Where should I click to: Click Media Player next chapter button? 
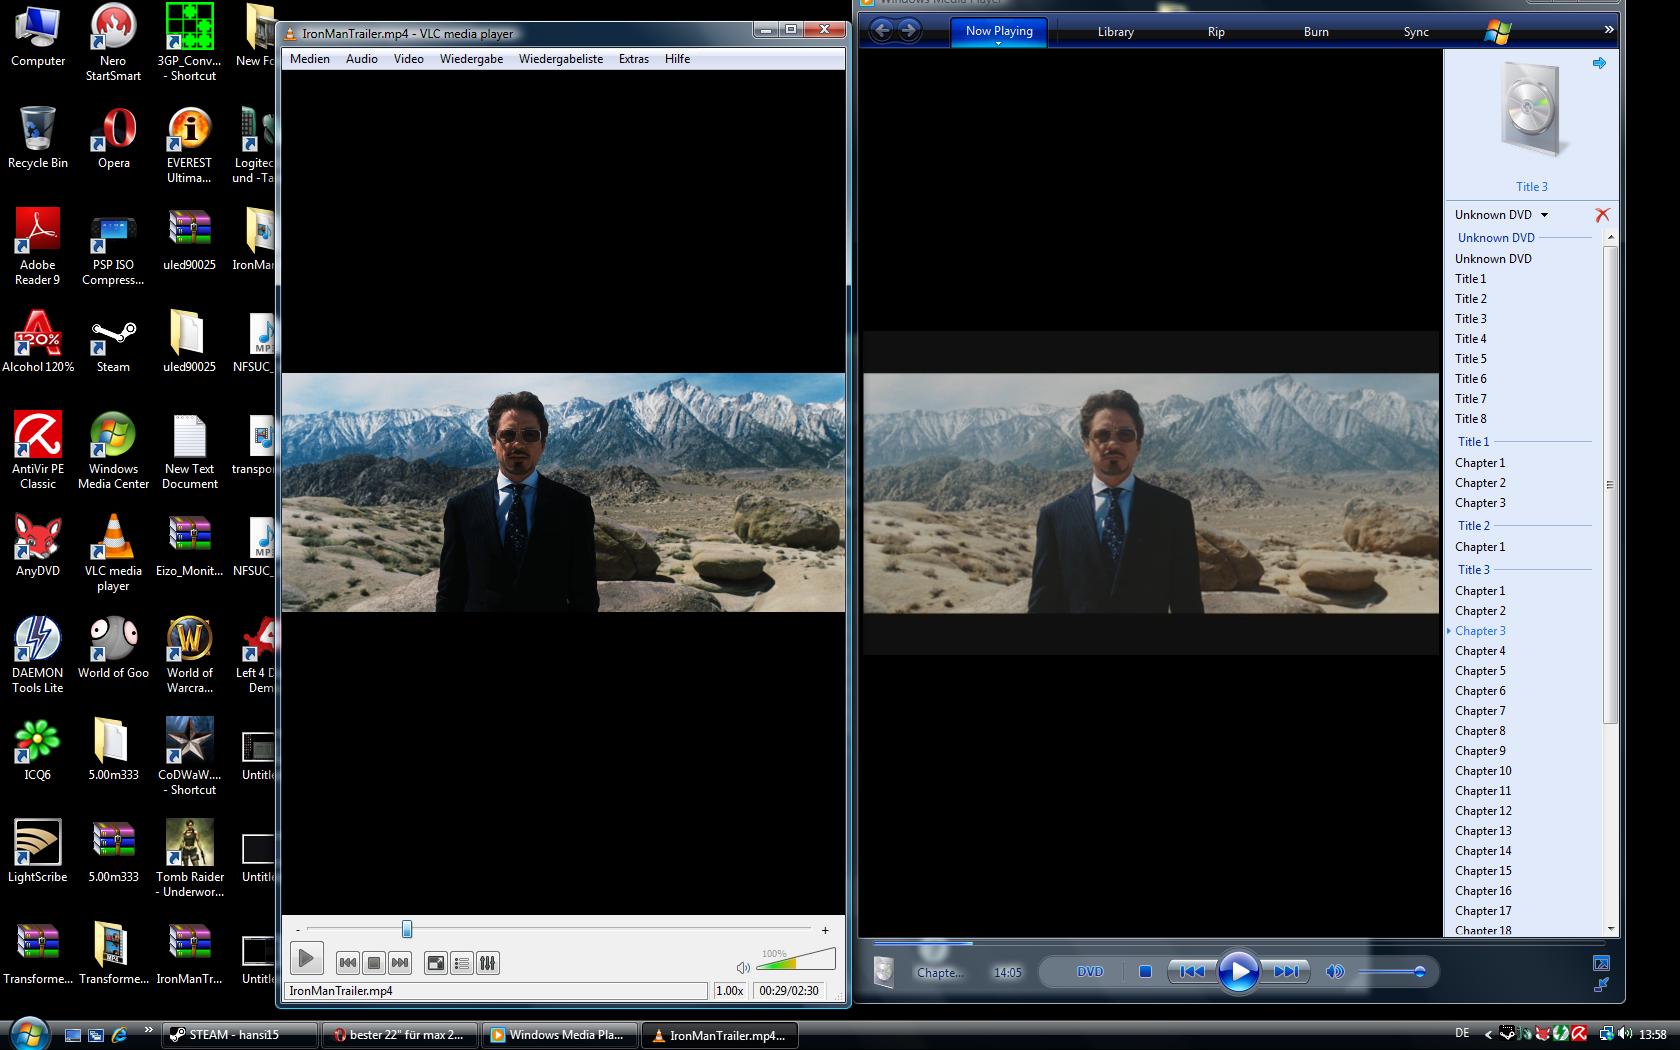[1286, 971]
